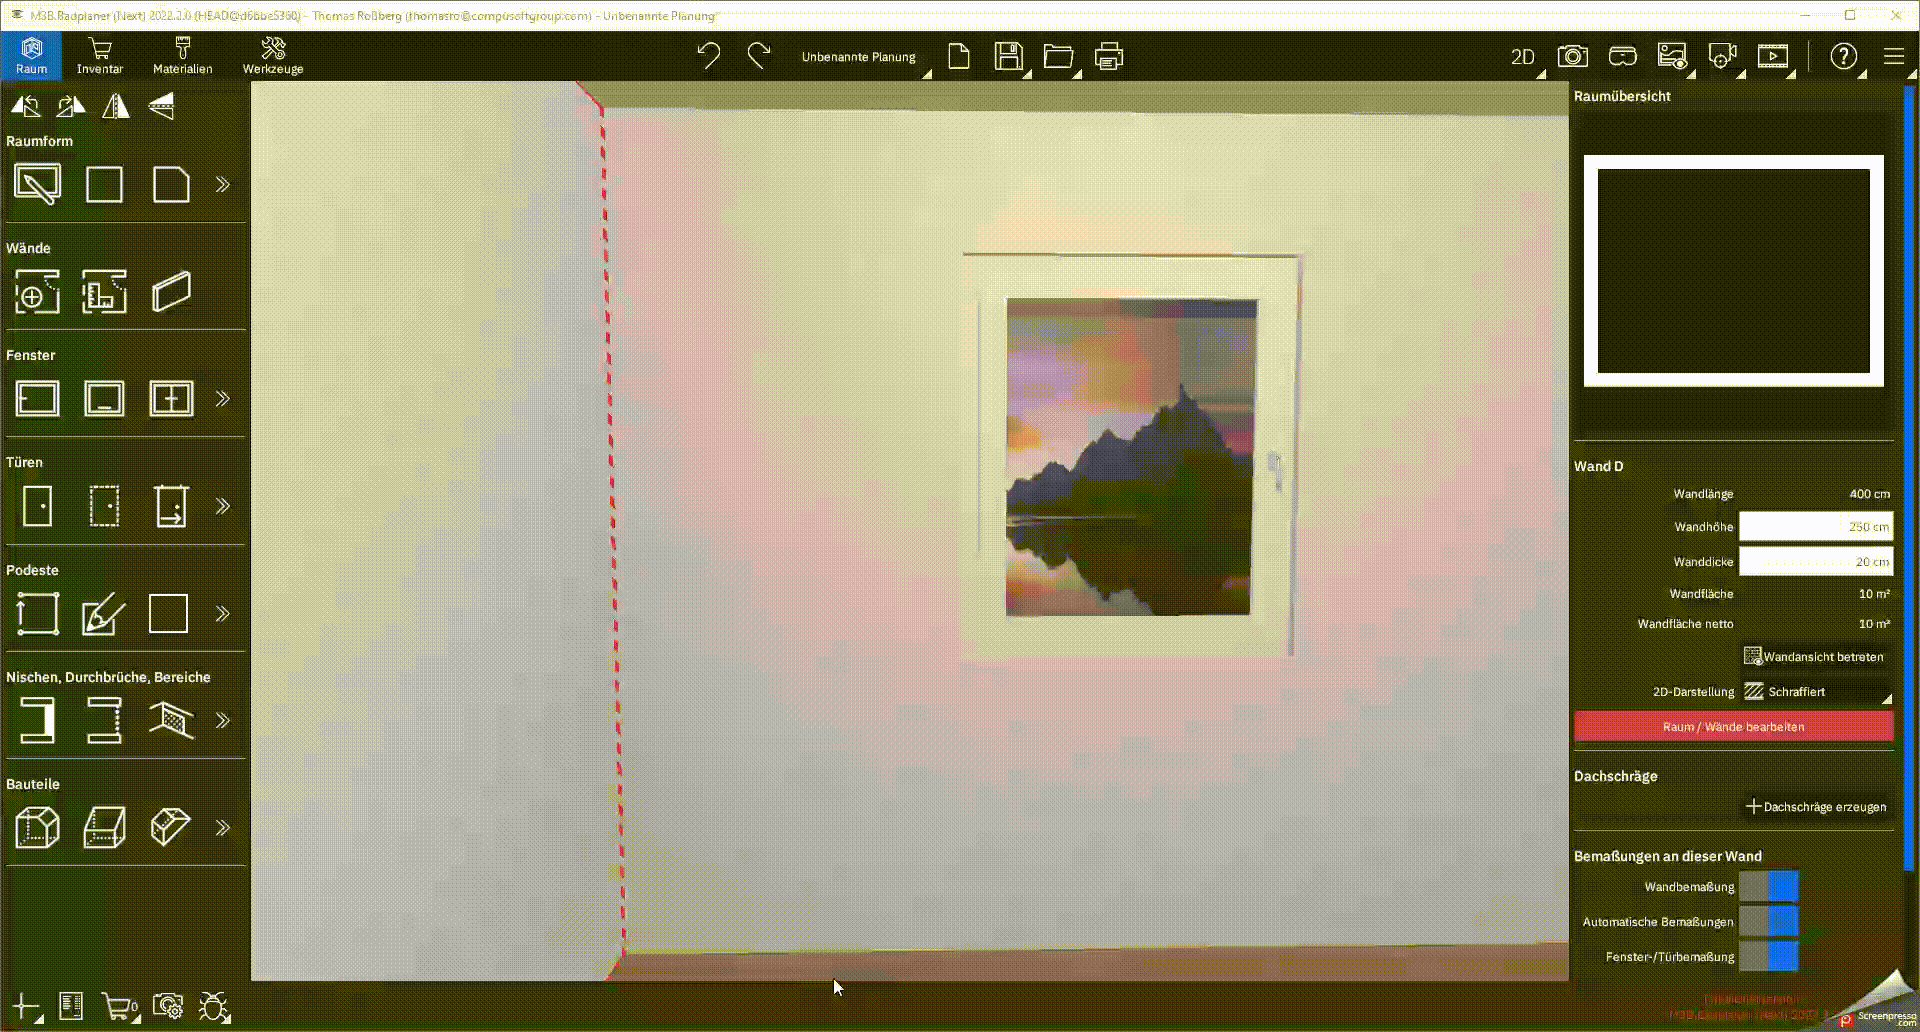Open the 2D-Darstellung Schraffiert dropdown

coord(1816,692)
